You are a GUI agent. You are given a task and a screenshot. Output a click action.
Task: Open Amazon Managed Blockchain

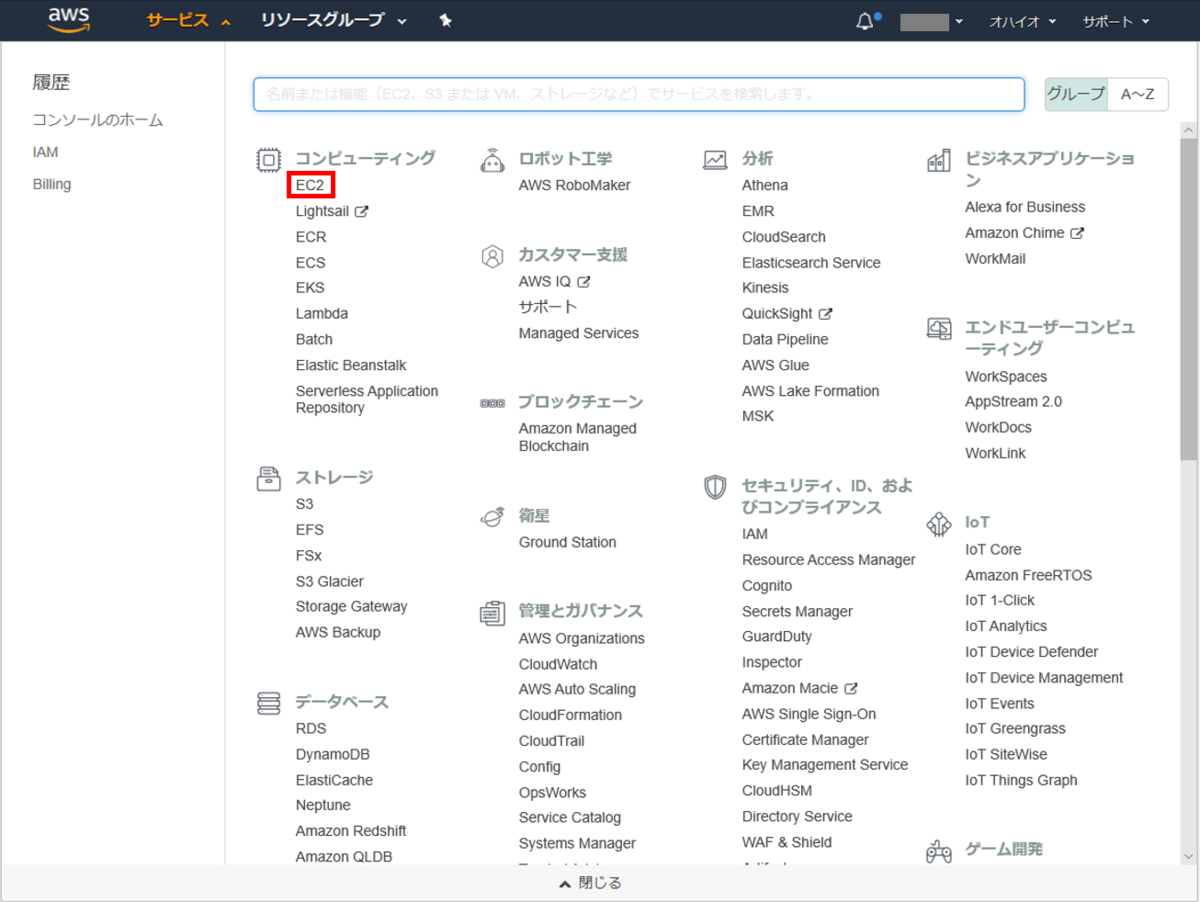(578, 437)
